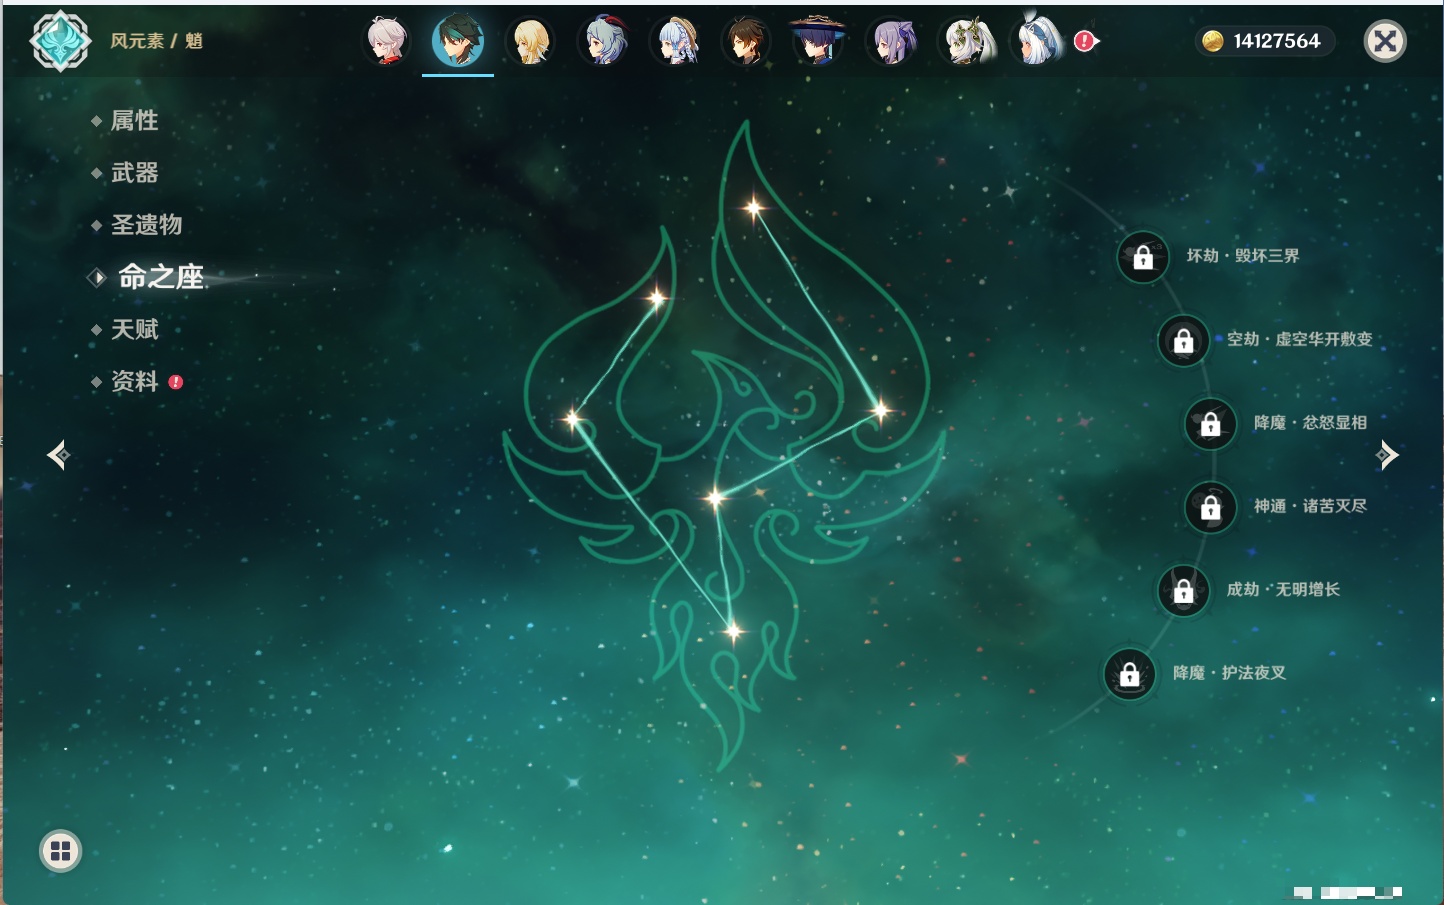Click the Mora balance 14127564
The width and height of the screenshot is (1444, 905).
click(1277, 41)
